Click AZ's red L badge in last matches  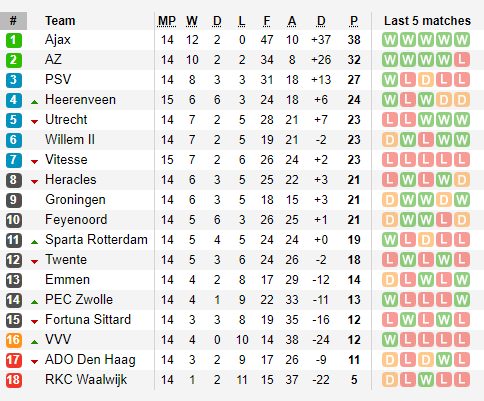(x=462, y=60)
